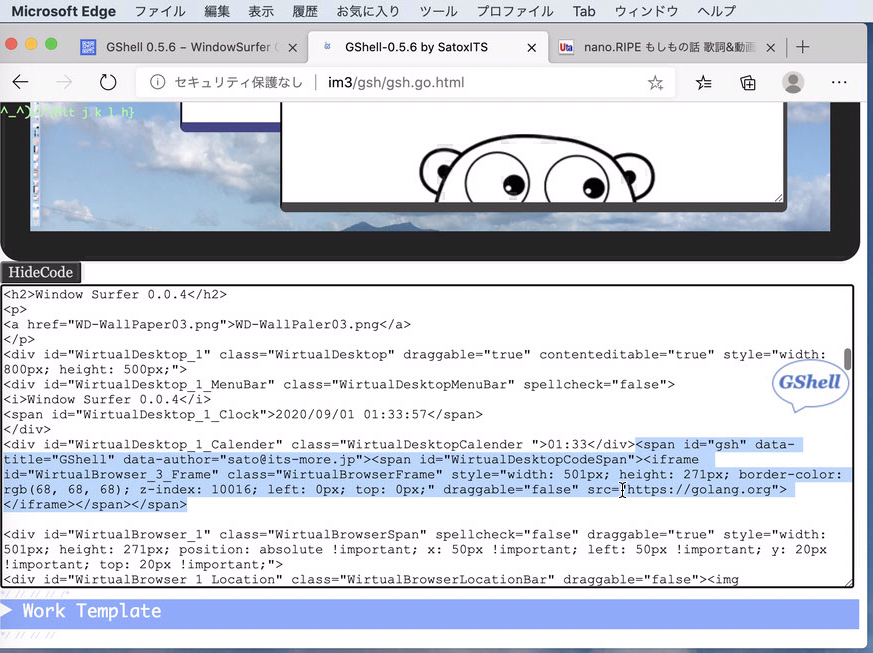Viewport: 873px width, 653px height.
Task: Close the GShell-0.5.6 by SatoxITS tab
Action: [531, 47]
